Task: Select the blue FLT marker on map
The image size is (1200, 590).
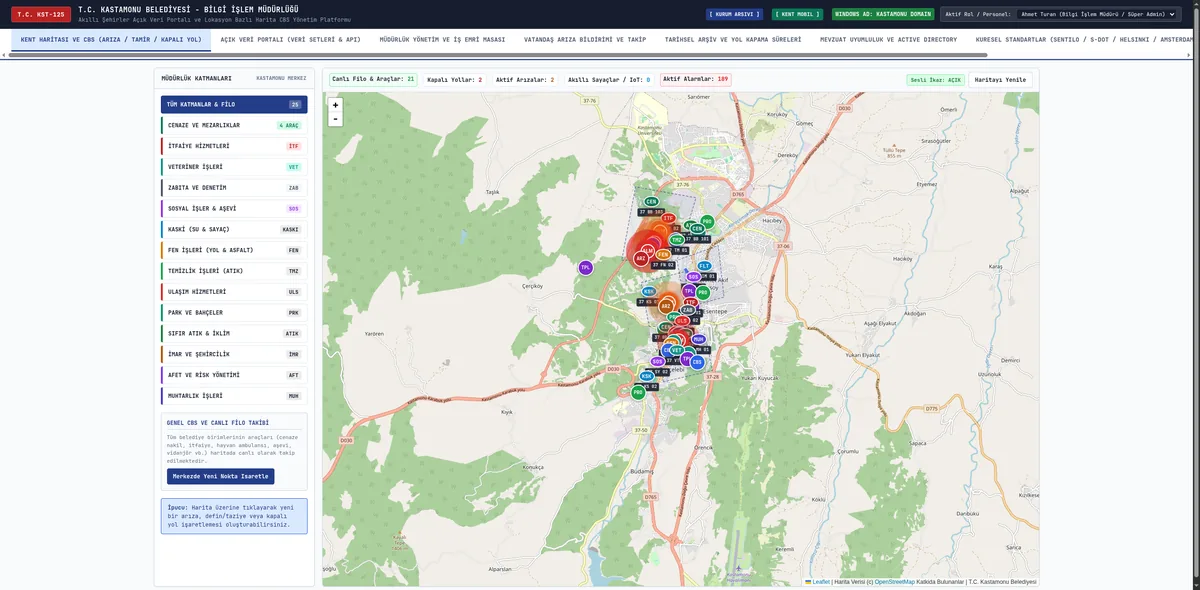Action: [704, 266]
